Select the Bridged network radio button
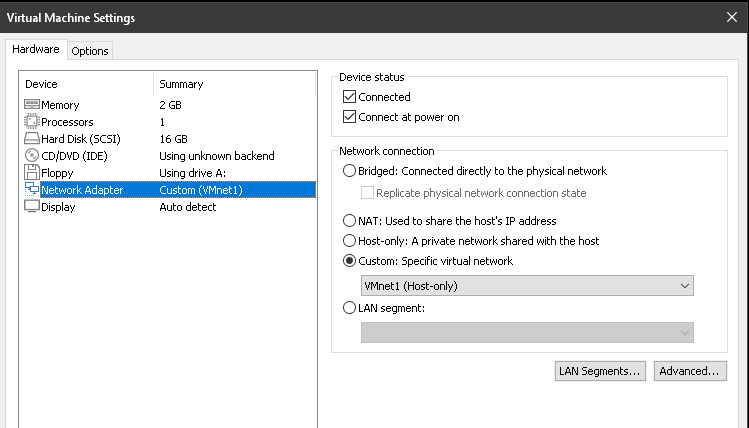Screen dimensions: 749x428 coord(349,171)
